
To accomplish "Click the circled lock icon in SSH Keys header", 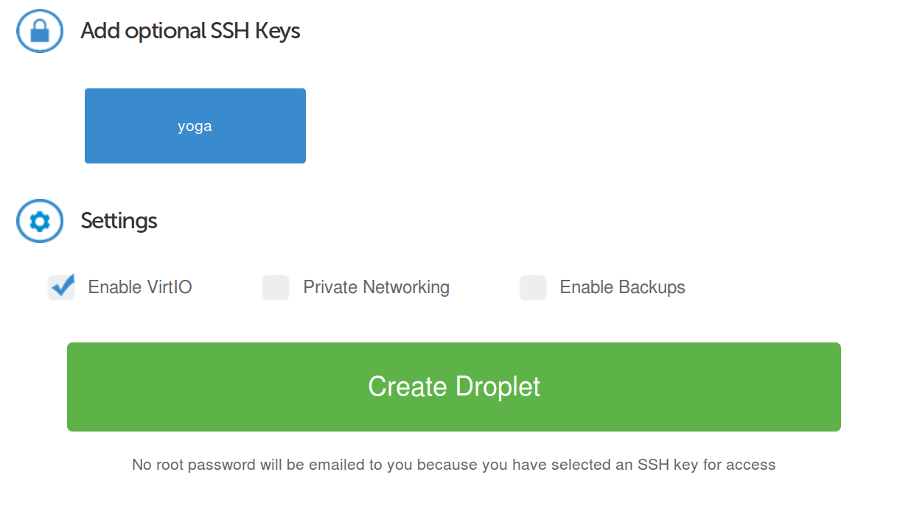I will [40, 31].
